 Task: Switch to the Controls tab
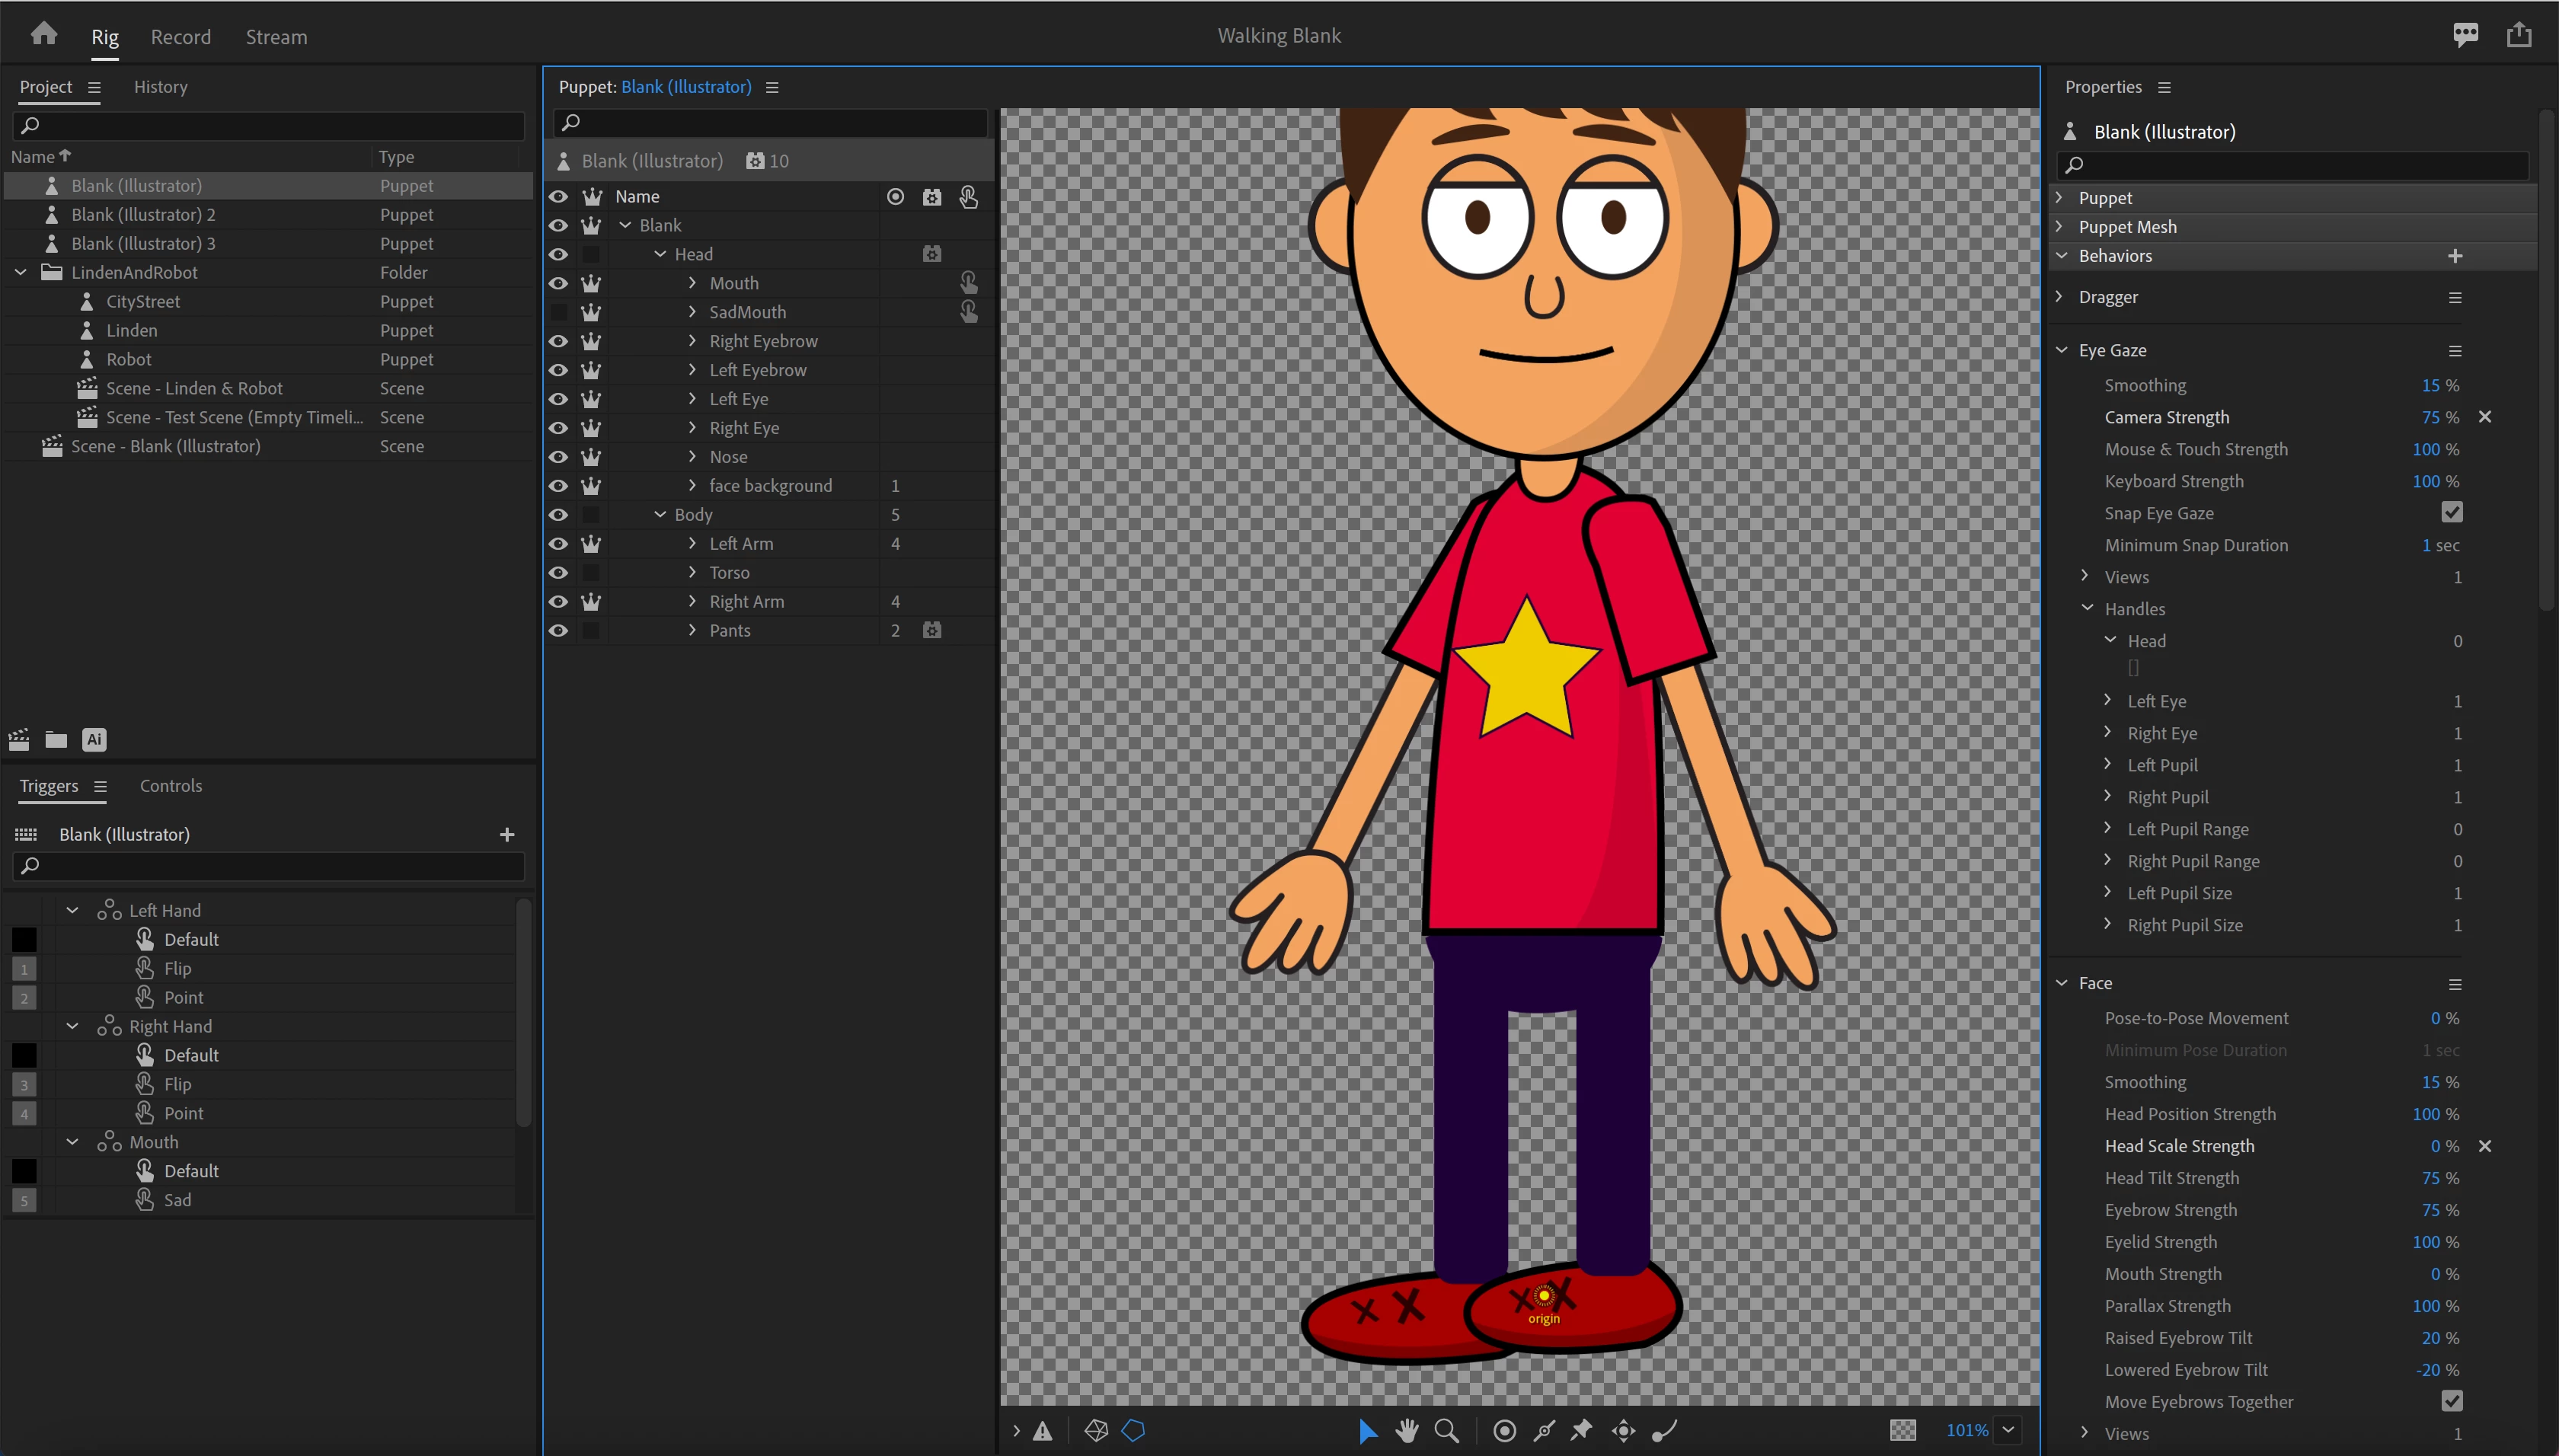click(171, 786)
